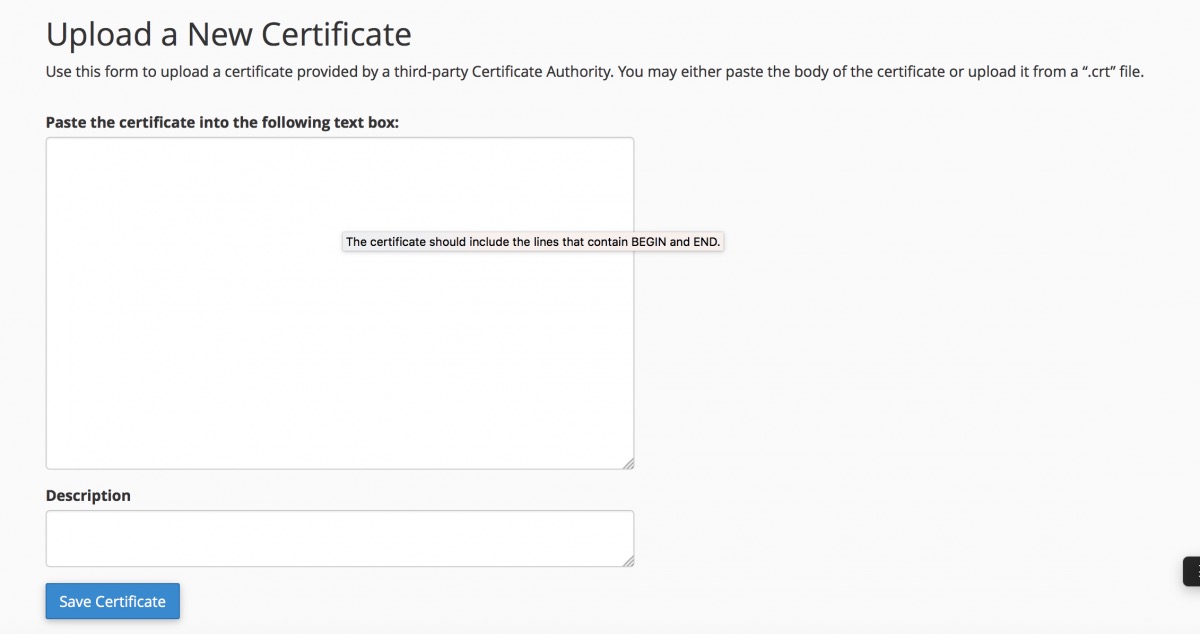The height and width of the screenshot is (634, 1200).
Task: Click the third-party Certificate Authority instructions text
Action: (x=594, y=72)
